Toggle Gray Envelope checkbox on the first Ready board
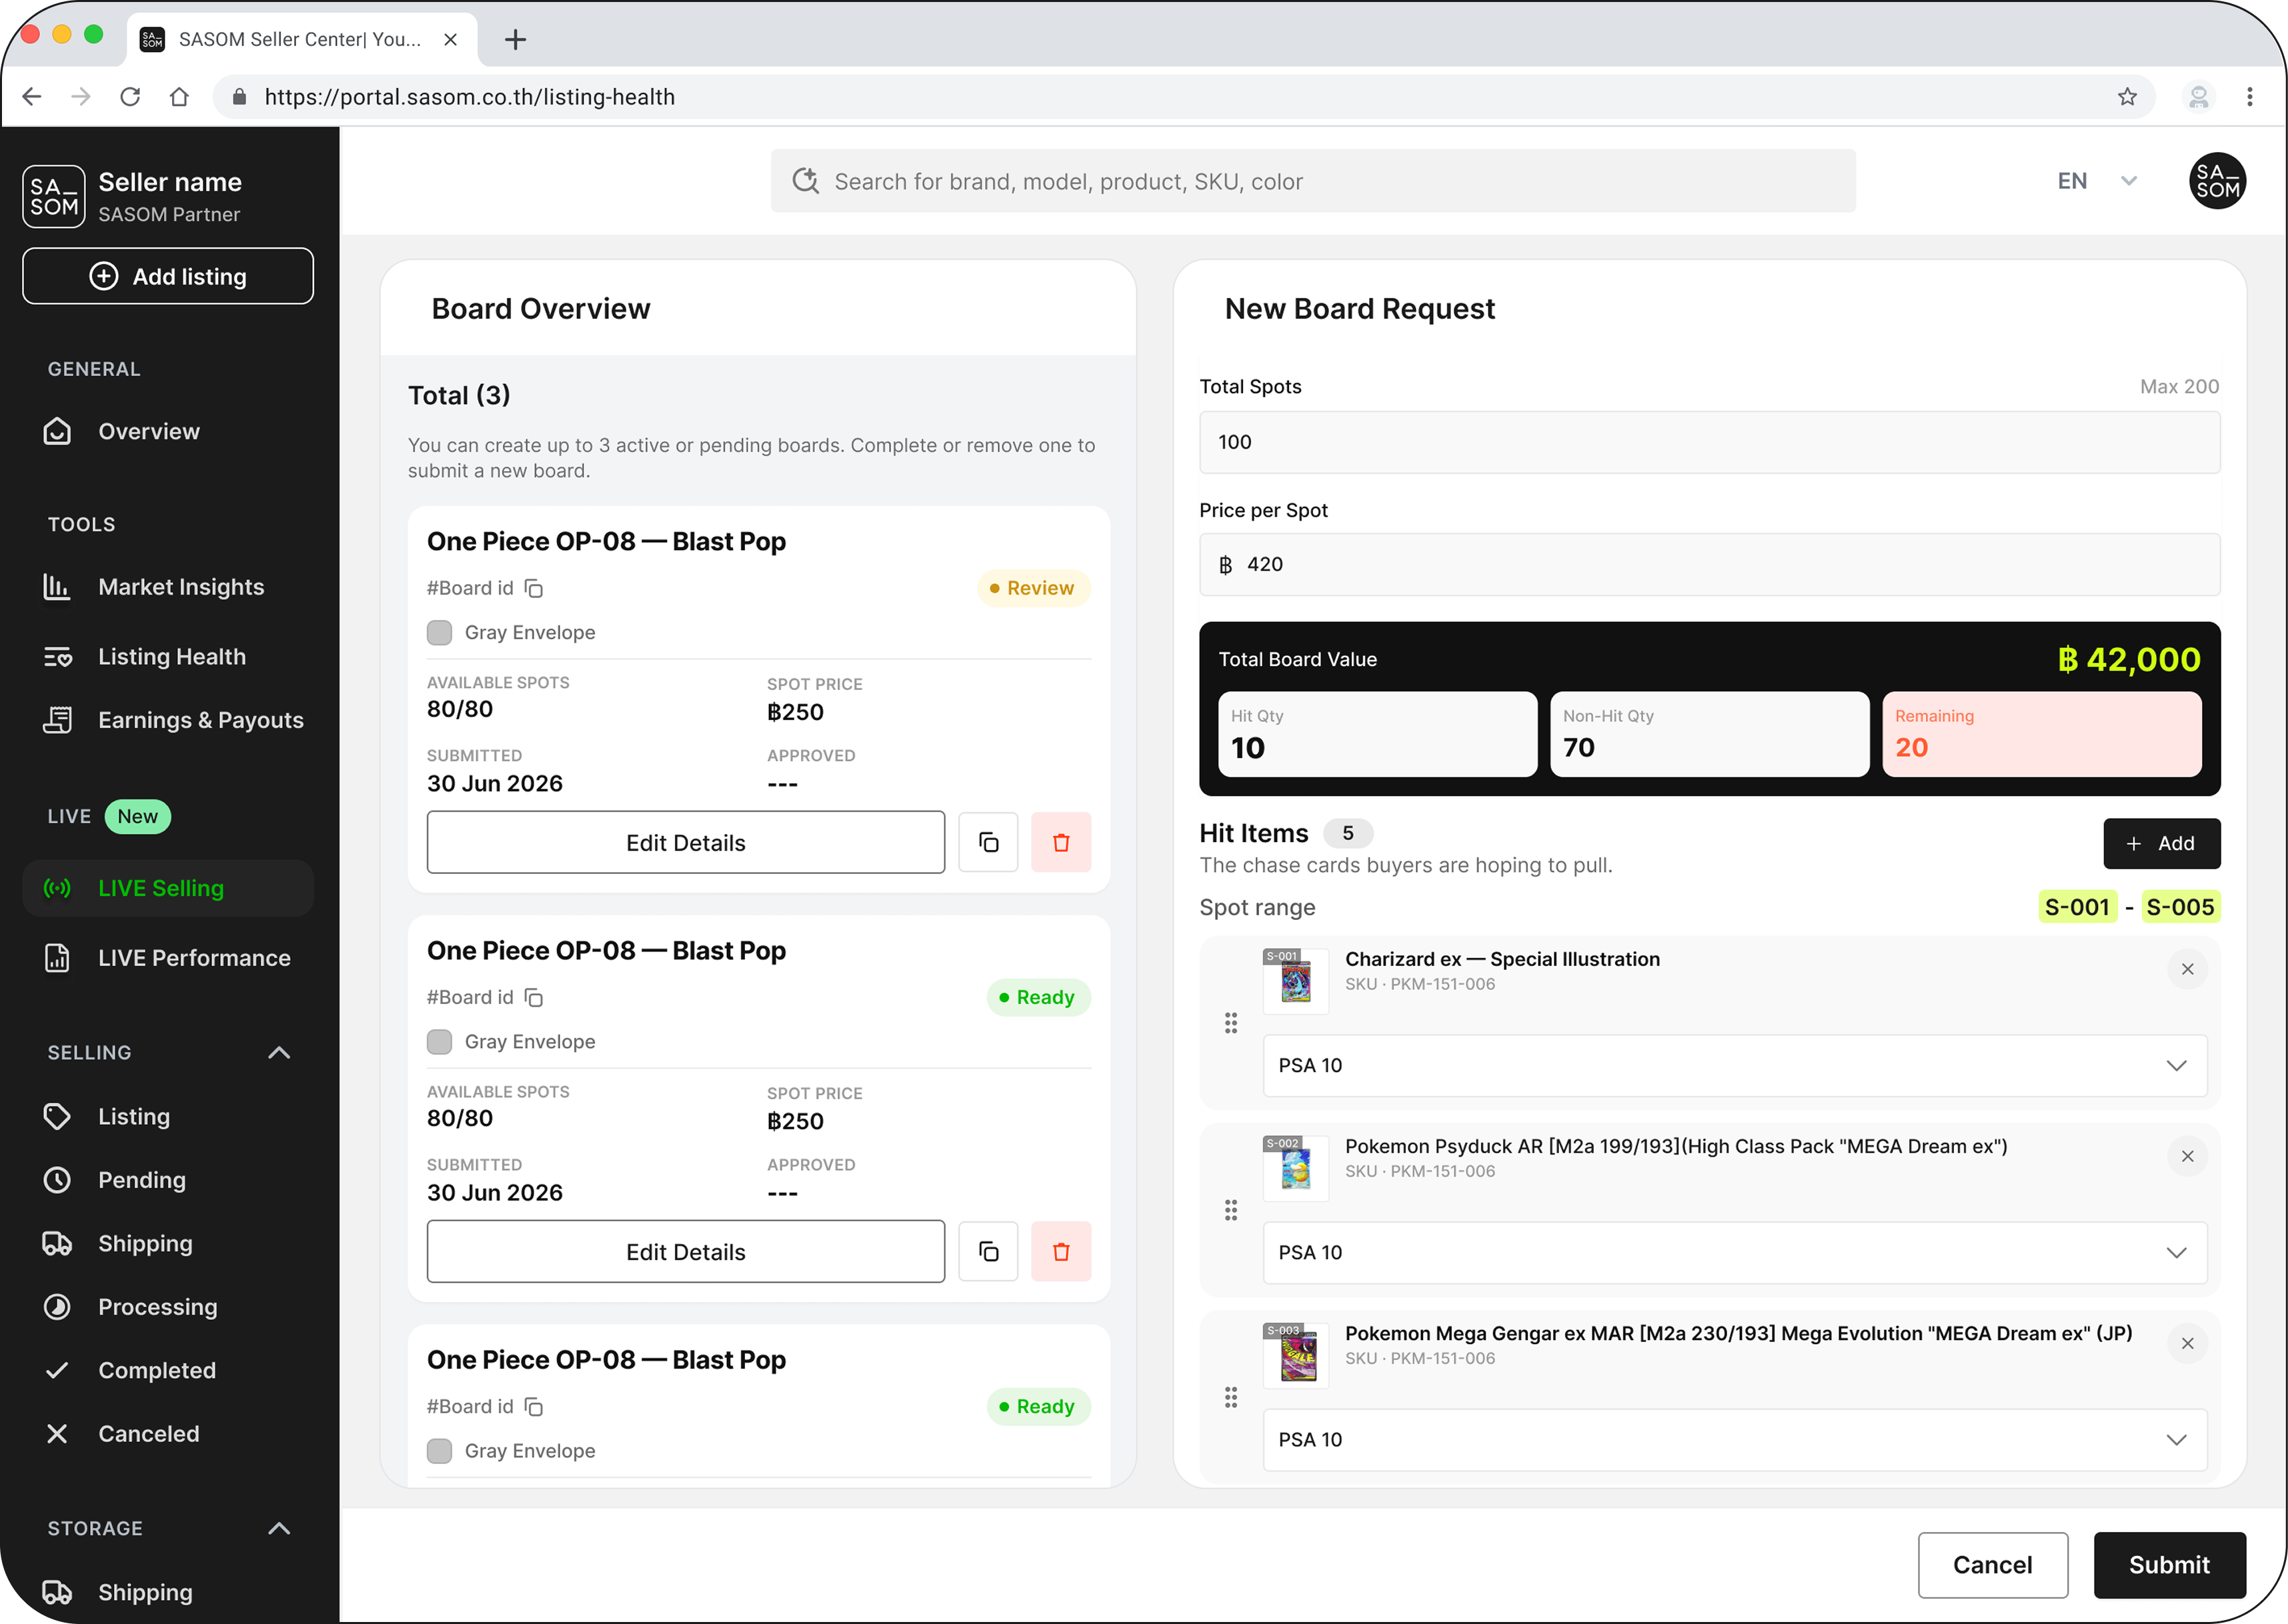 (439, 1041)
